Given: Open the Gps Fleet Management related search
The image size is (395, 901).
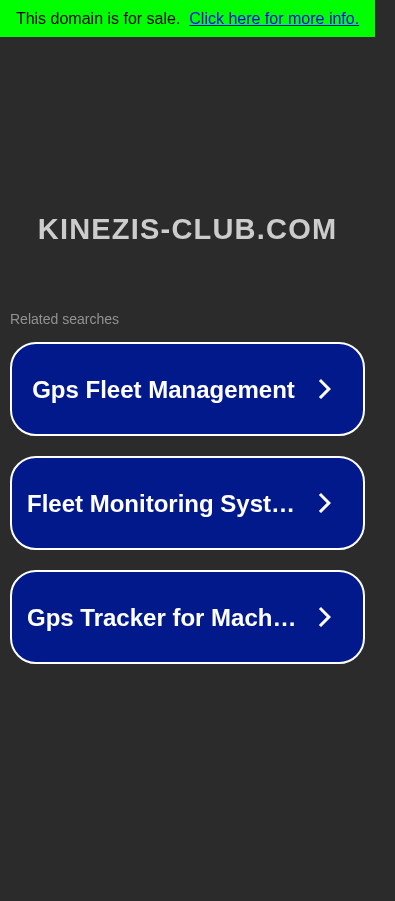Looking at the screenshot, I should click(187, 389).
